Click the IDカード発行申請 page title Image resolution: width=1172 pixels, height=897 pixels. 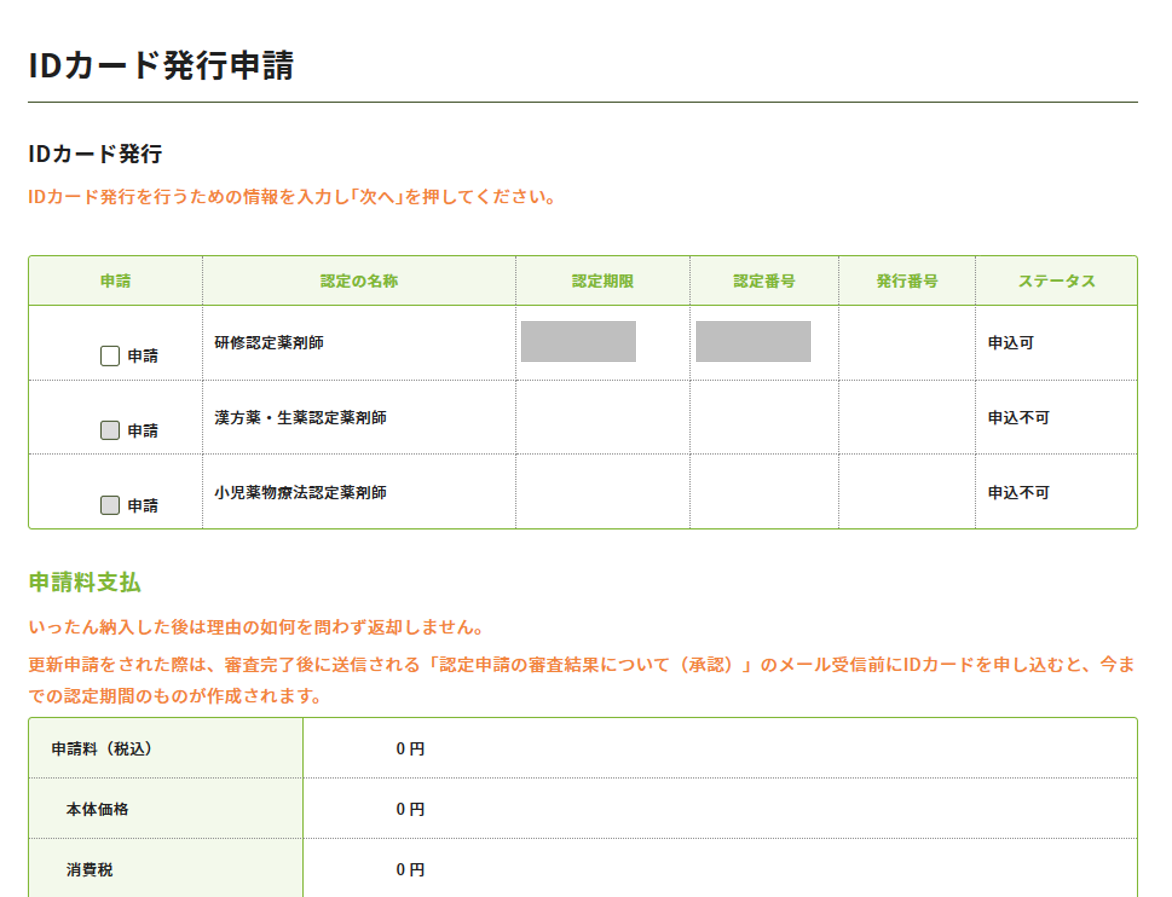161,66
